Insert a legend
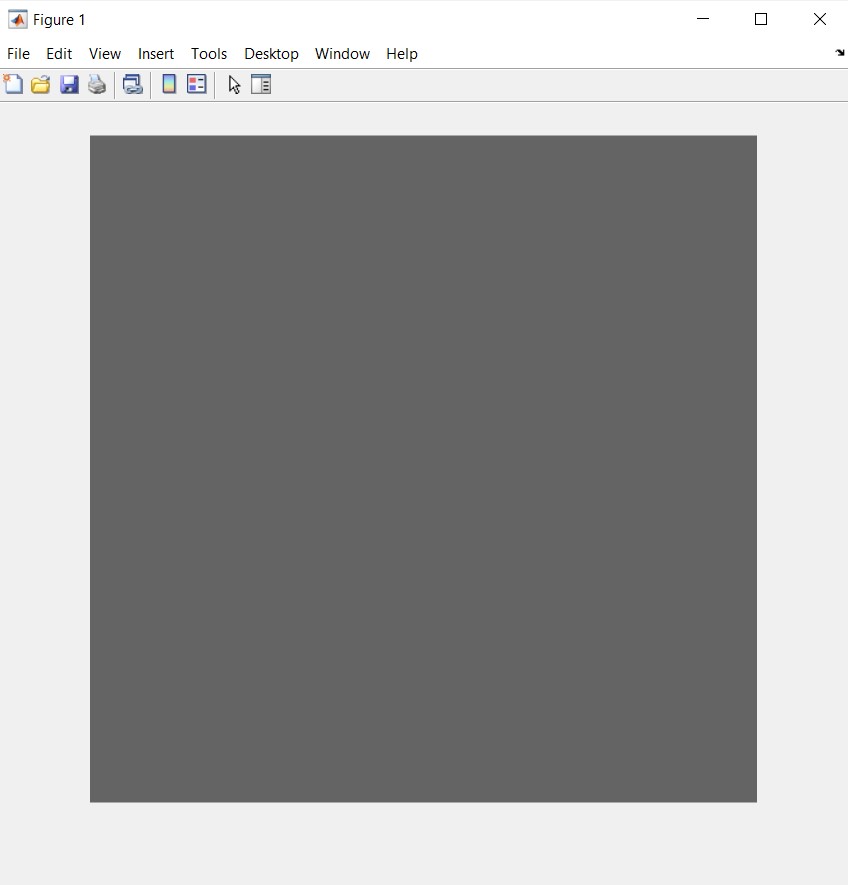 tap(196, 84)
